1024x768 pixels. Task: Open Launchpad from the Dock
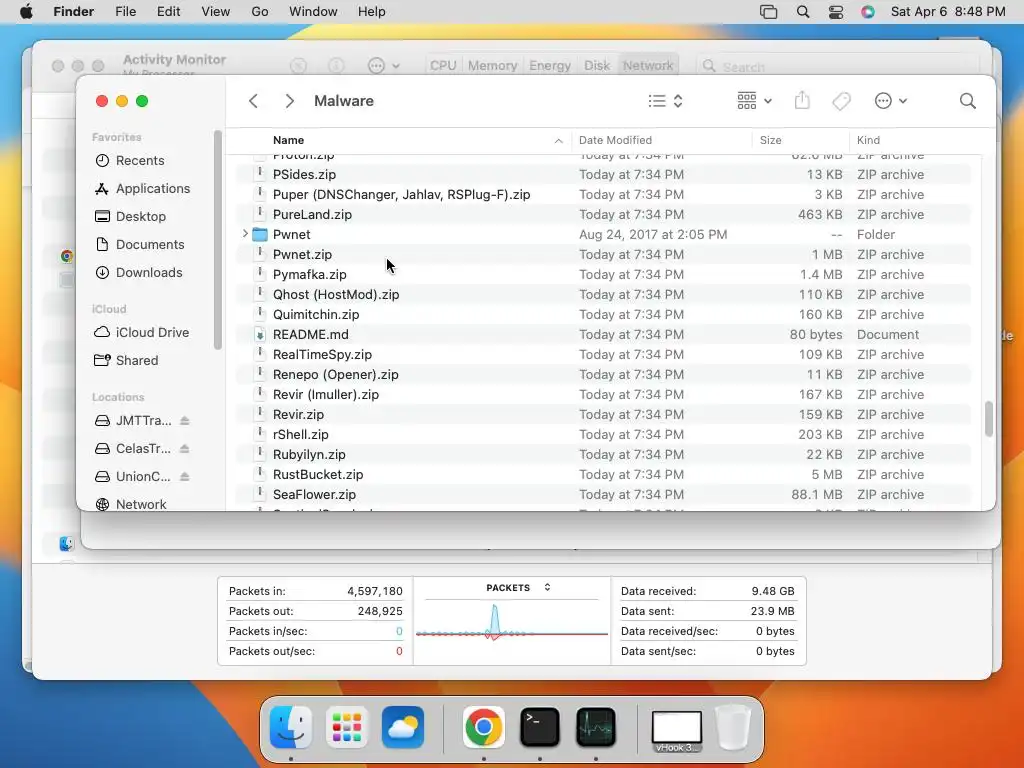point(347,727)
